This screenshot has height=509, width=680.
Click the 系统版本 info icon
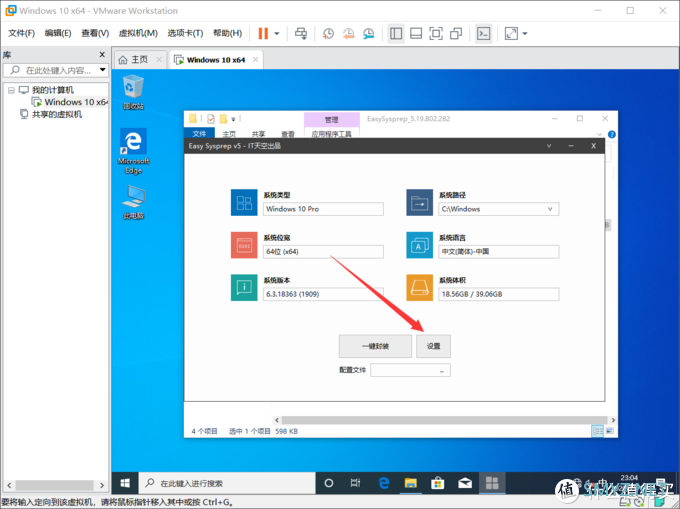pos(244,287)
